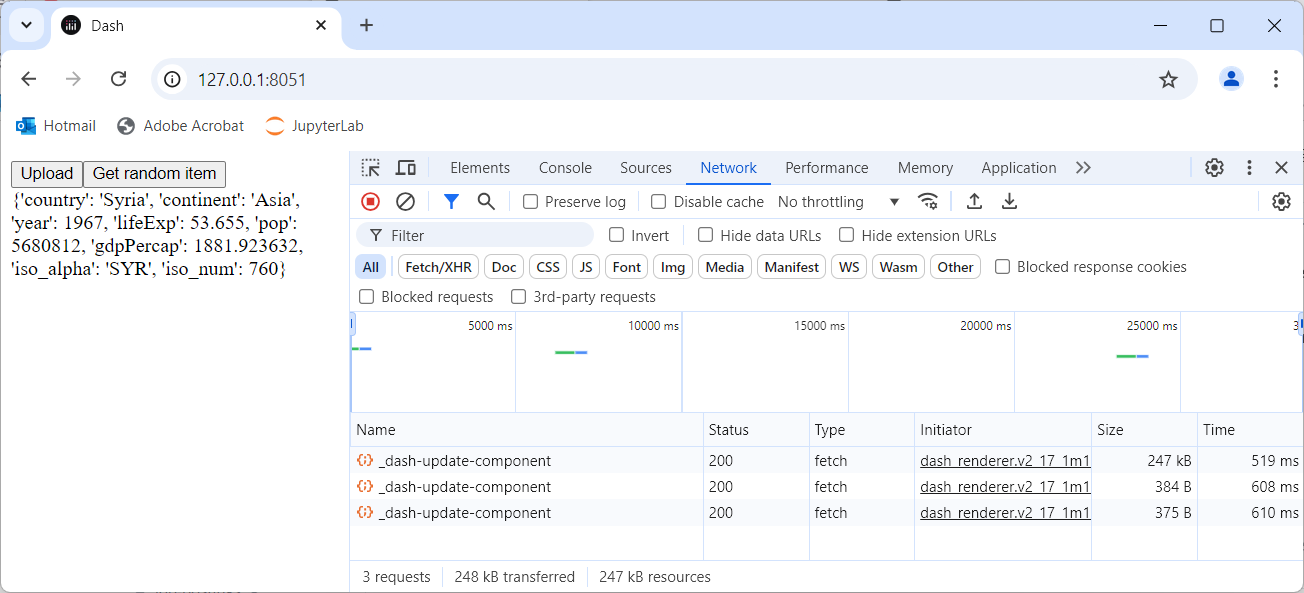Screen dimensions: 1304x593
Task: Select the inspect element picker icon
Action: pos(371,168)
